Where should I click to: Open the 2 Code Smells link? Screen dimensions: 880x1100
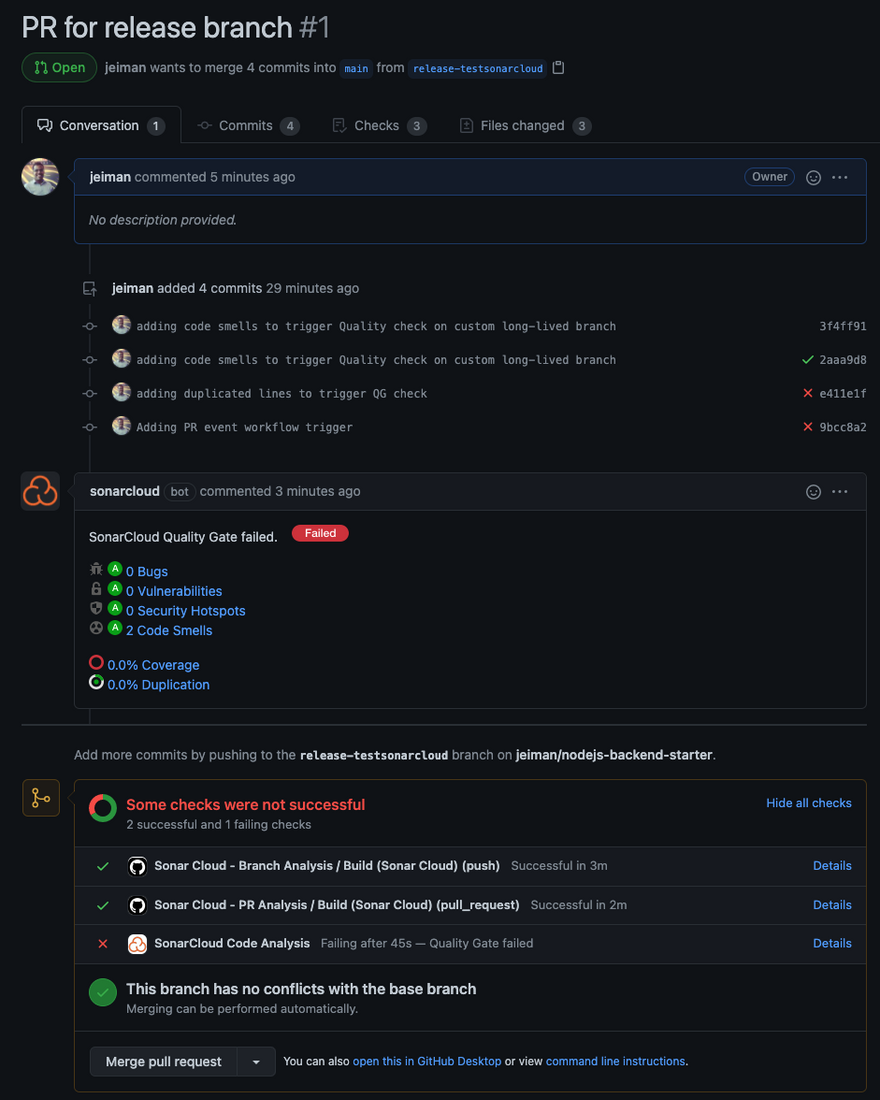click(x=169, y=631)
